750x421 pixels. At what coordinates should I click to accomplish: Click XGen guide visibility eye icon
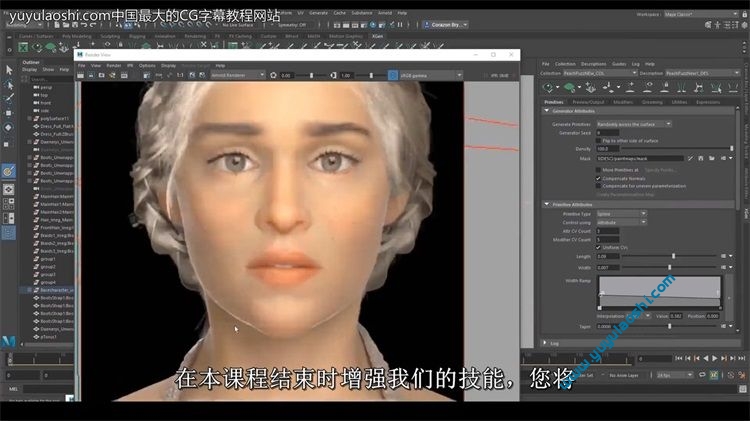pyautogui.click(x=648, y=87)
